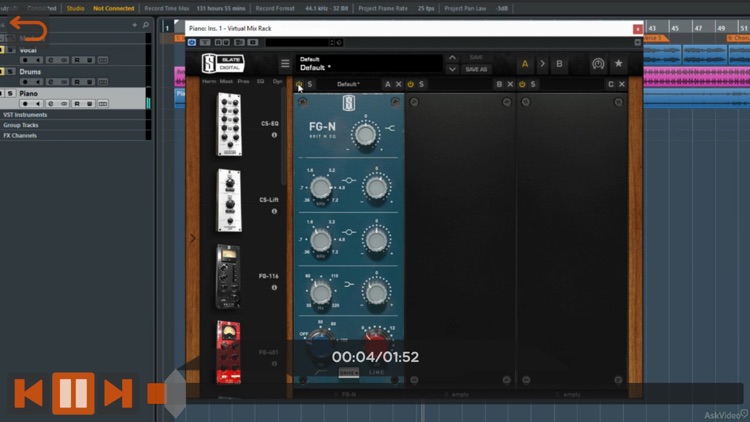The image size is (750, 422).
Task: Solo rack slot B
Action: pyautogui.click(x=421, y=84)
